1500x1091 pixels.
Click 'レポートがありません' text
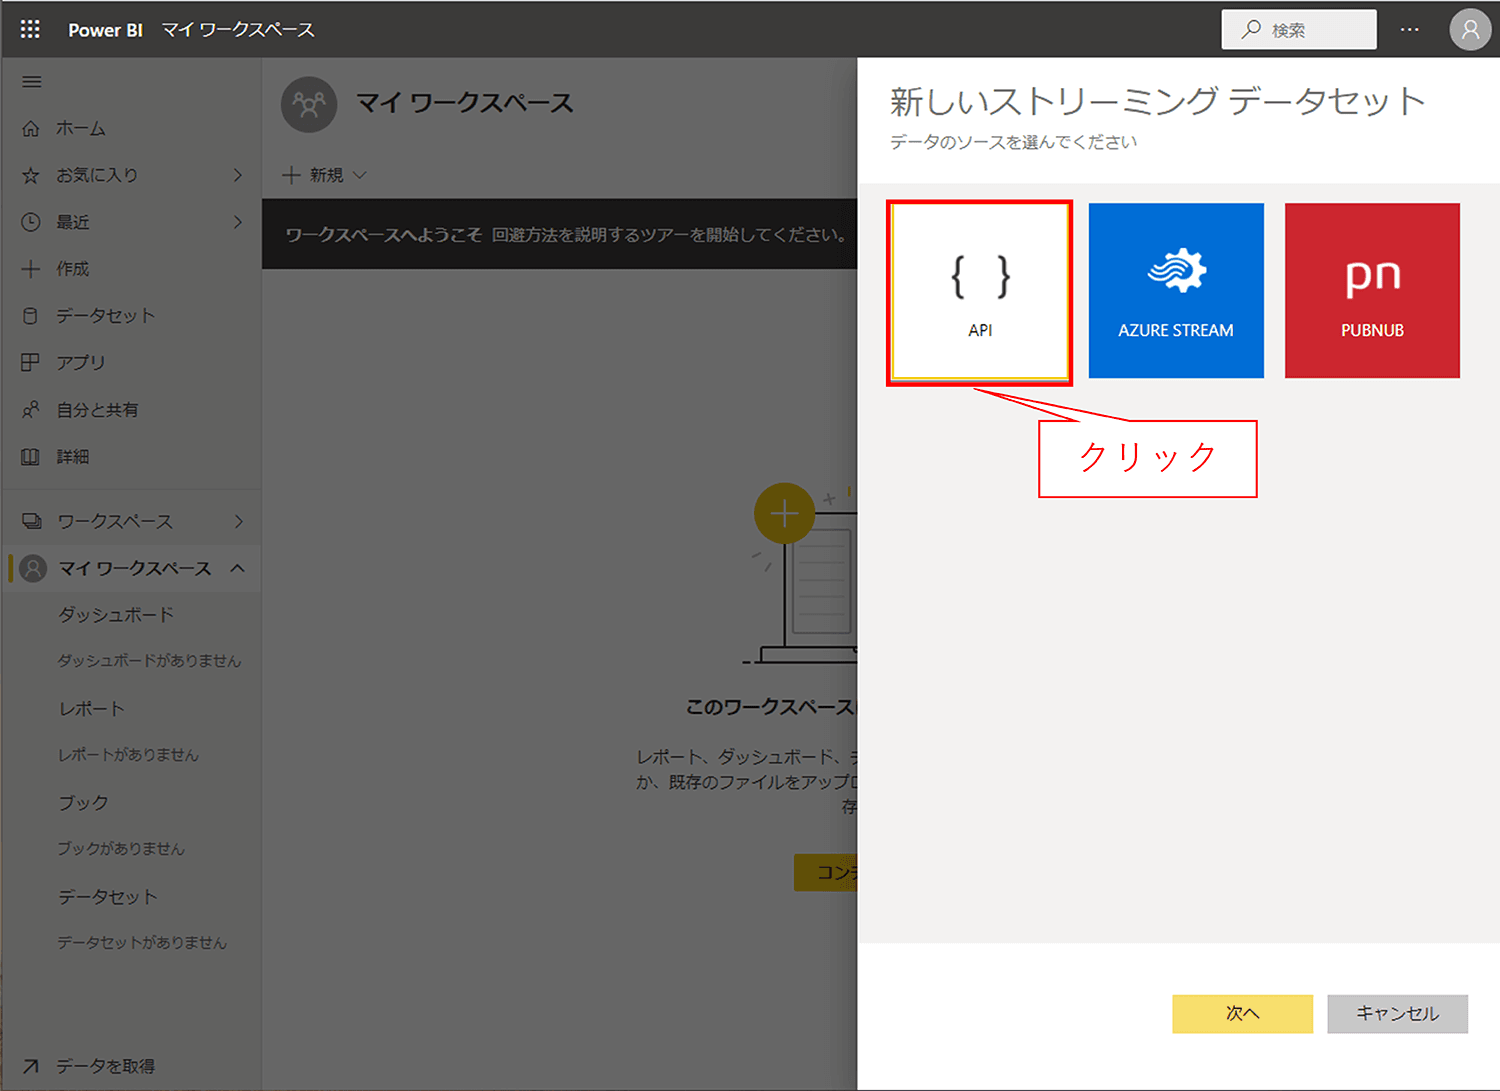click(x=128, y=755)
